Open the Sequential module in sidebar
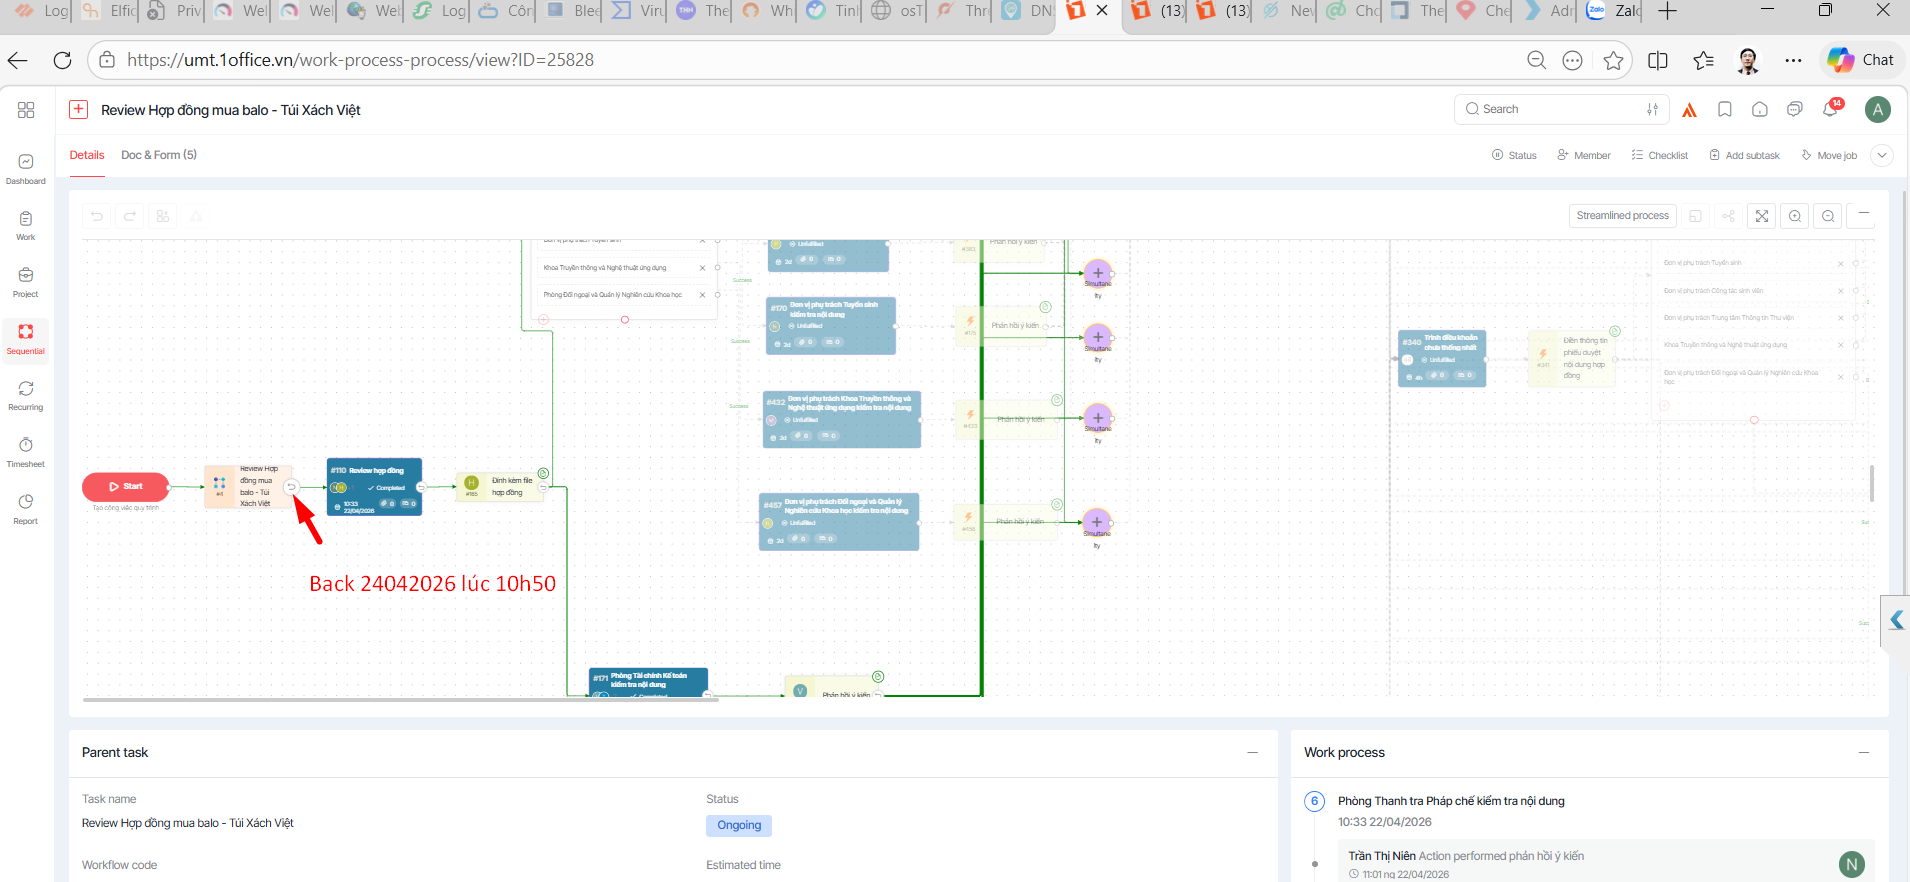The width and height of the screenshot is (1910, 882). tap(26, 338)
